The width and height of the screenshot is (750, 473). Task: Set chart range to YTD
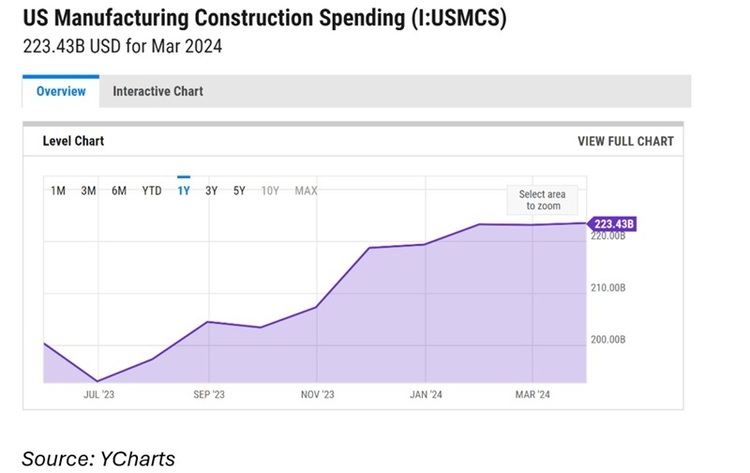pyautogui.click(x=152, y=191)
